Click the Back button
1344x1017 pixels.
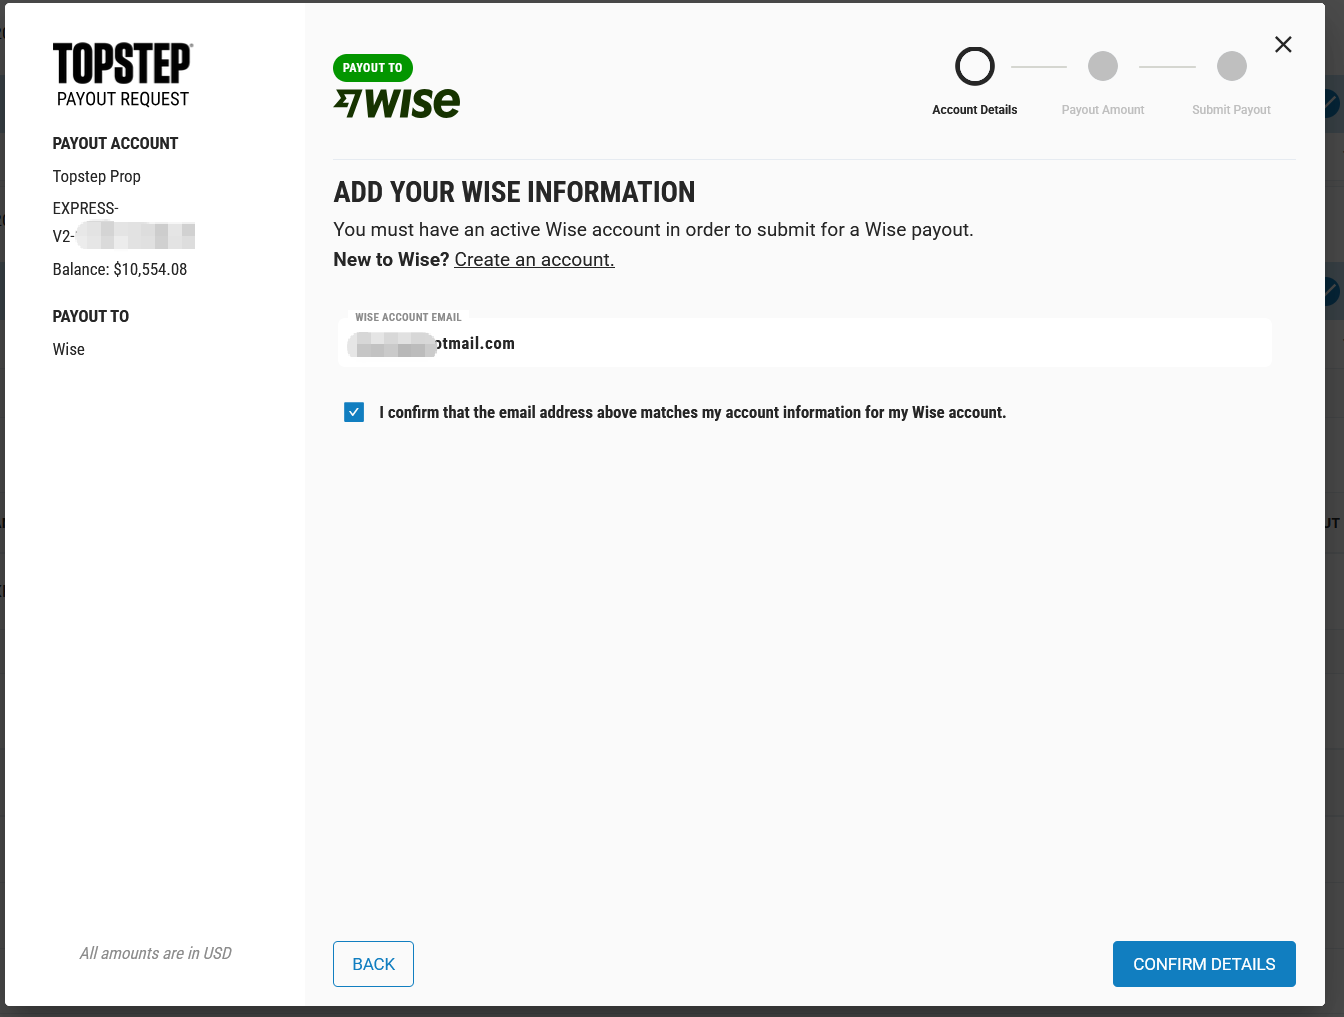coord(373,964)
